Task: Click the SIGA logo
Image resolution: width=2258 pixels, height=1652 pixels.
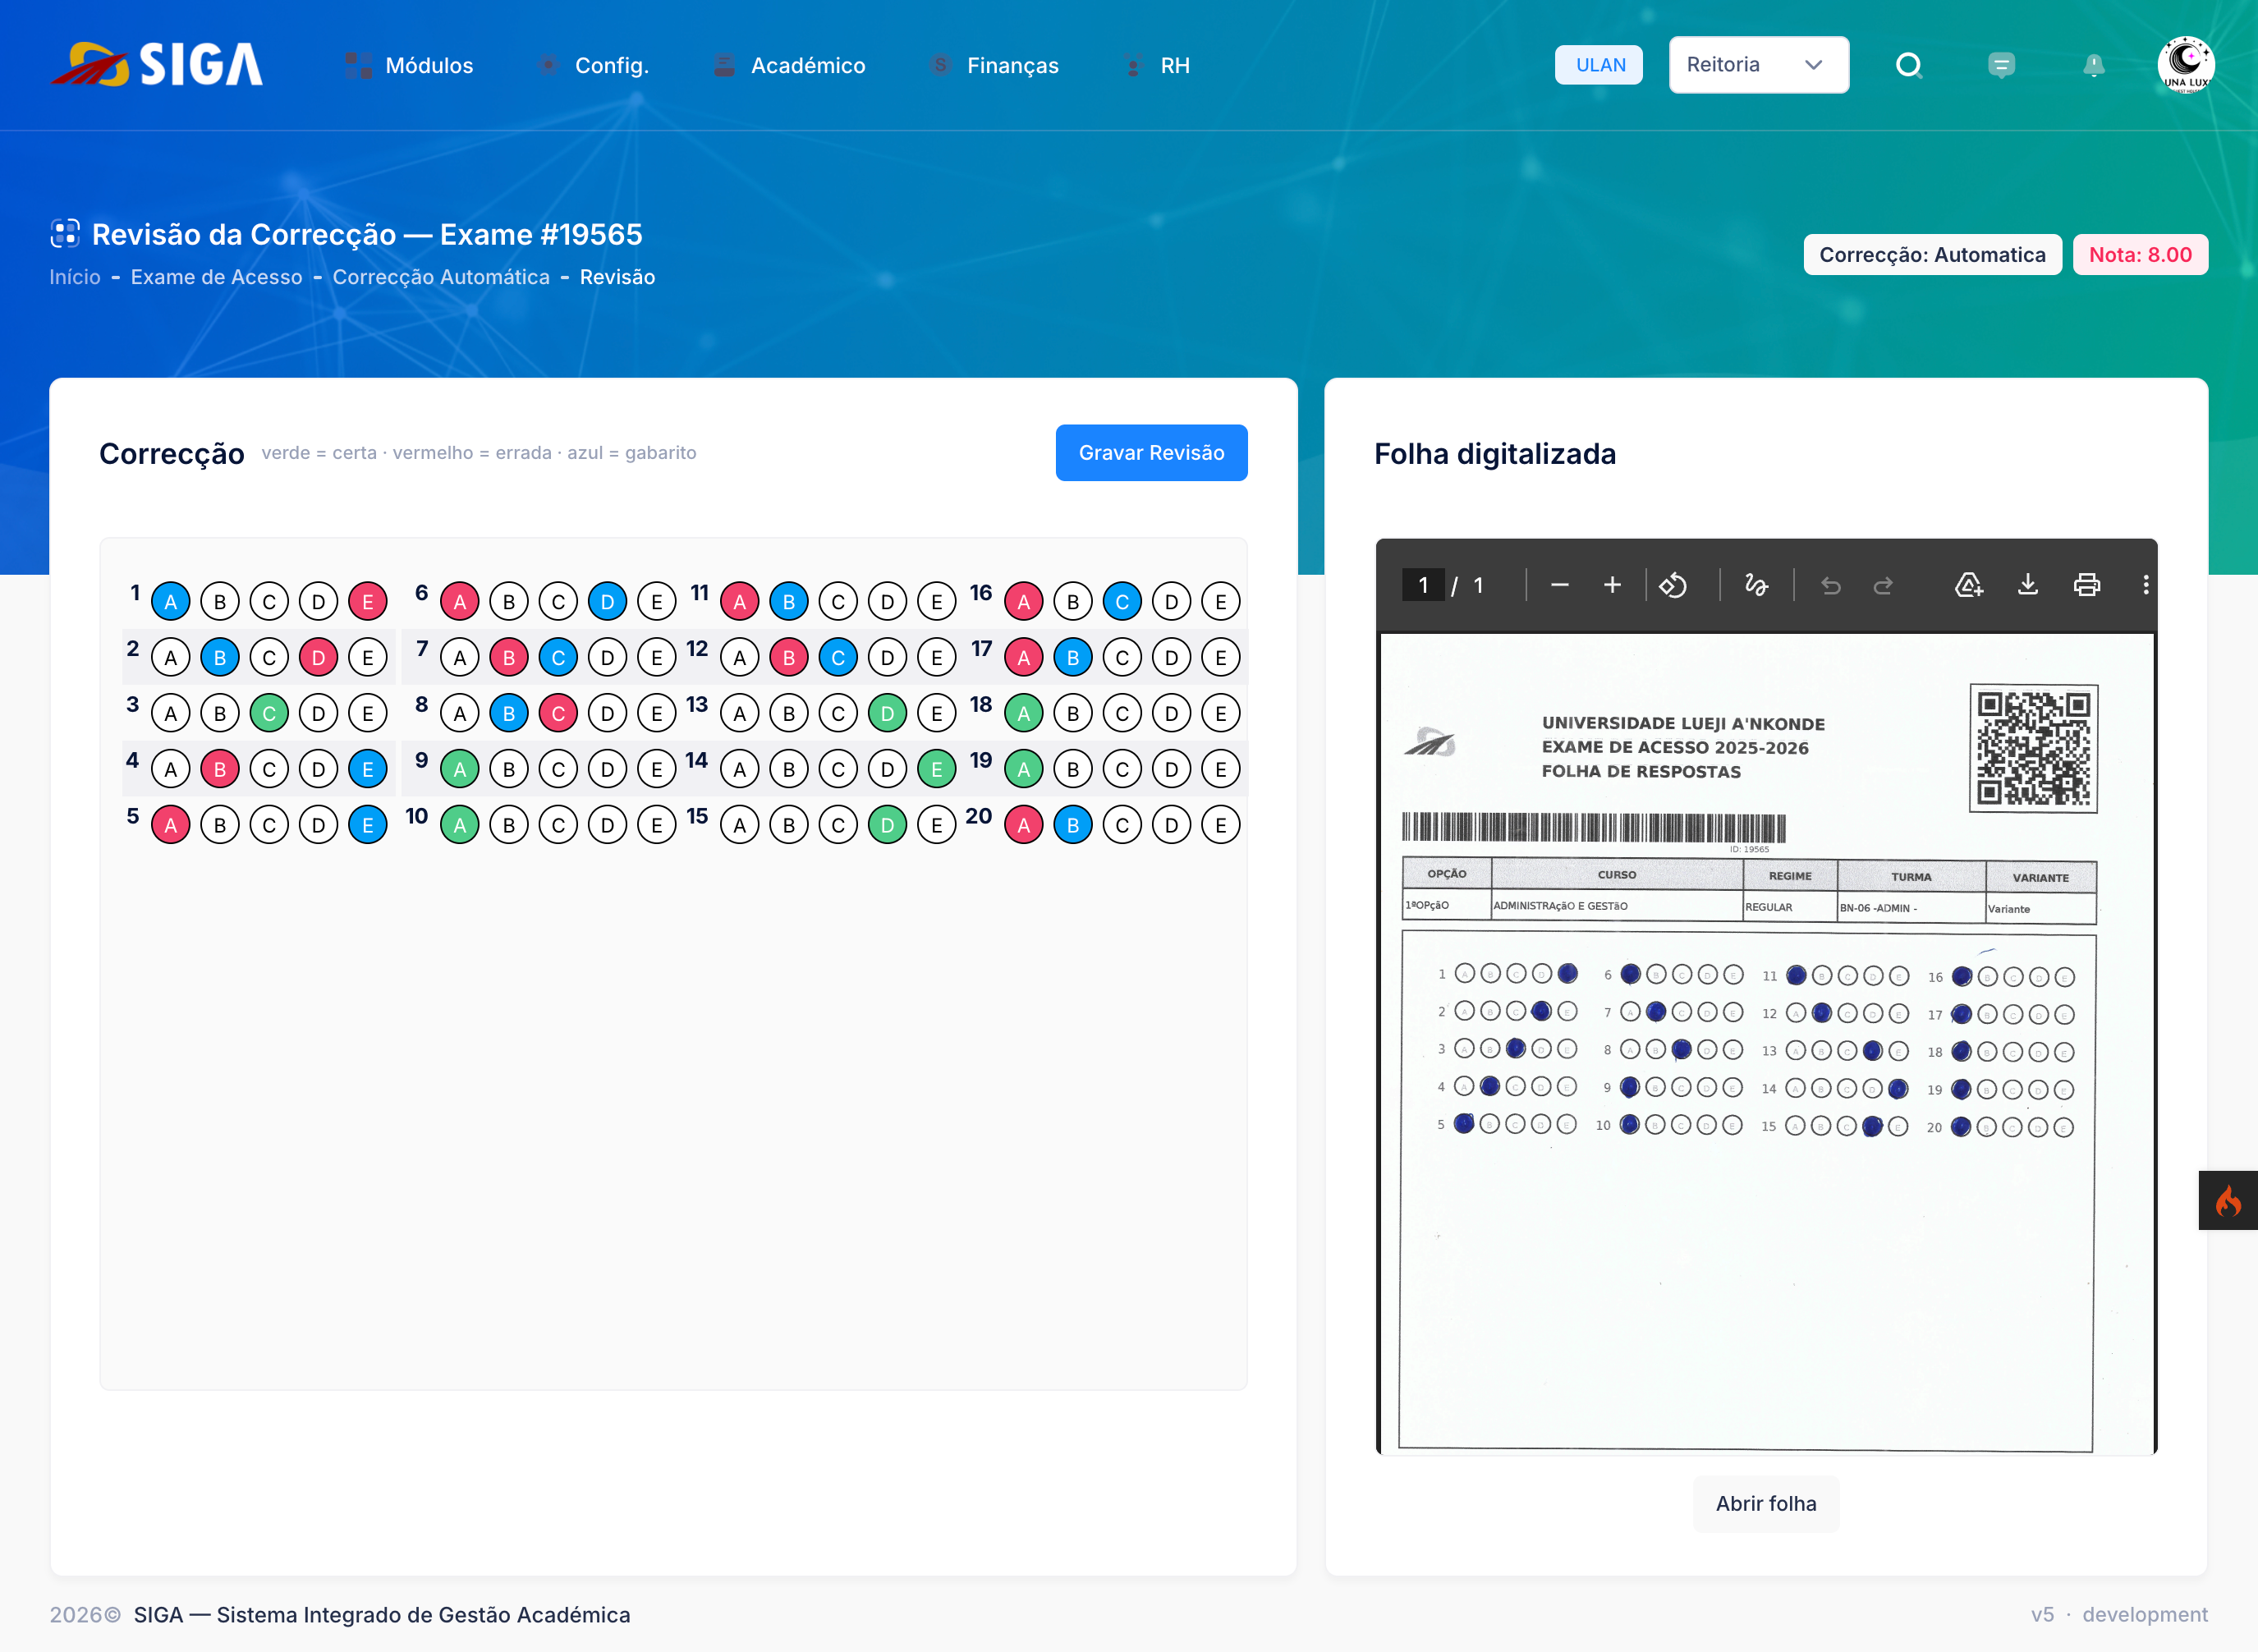Action: (x=157, y=65)
